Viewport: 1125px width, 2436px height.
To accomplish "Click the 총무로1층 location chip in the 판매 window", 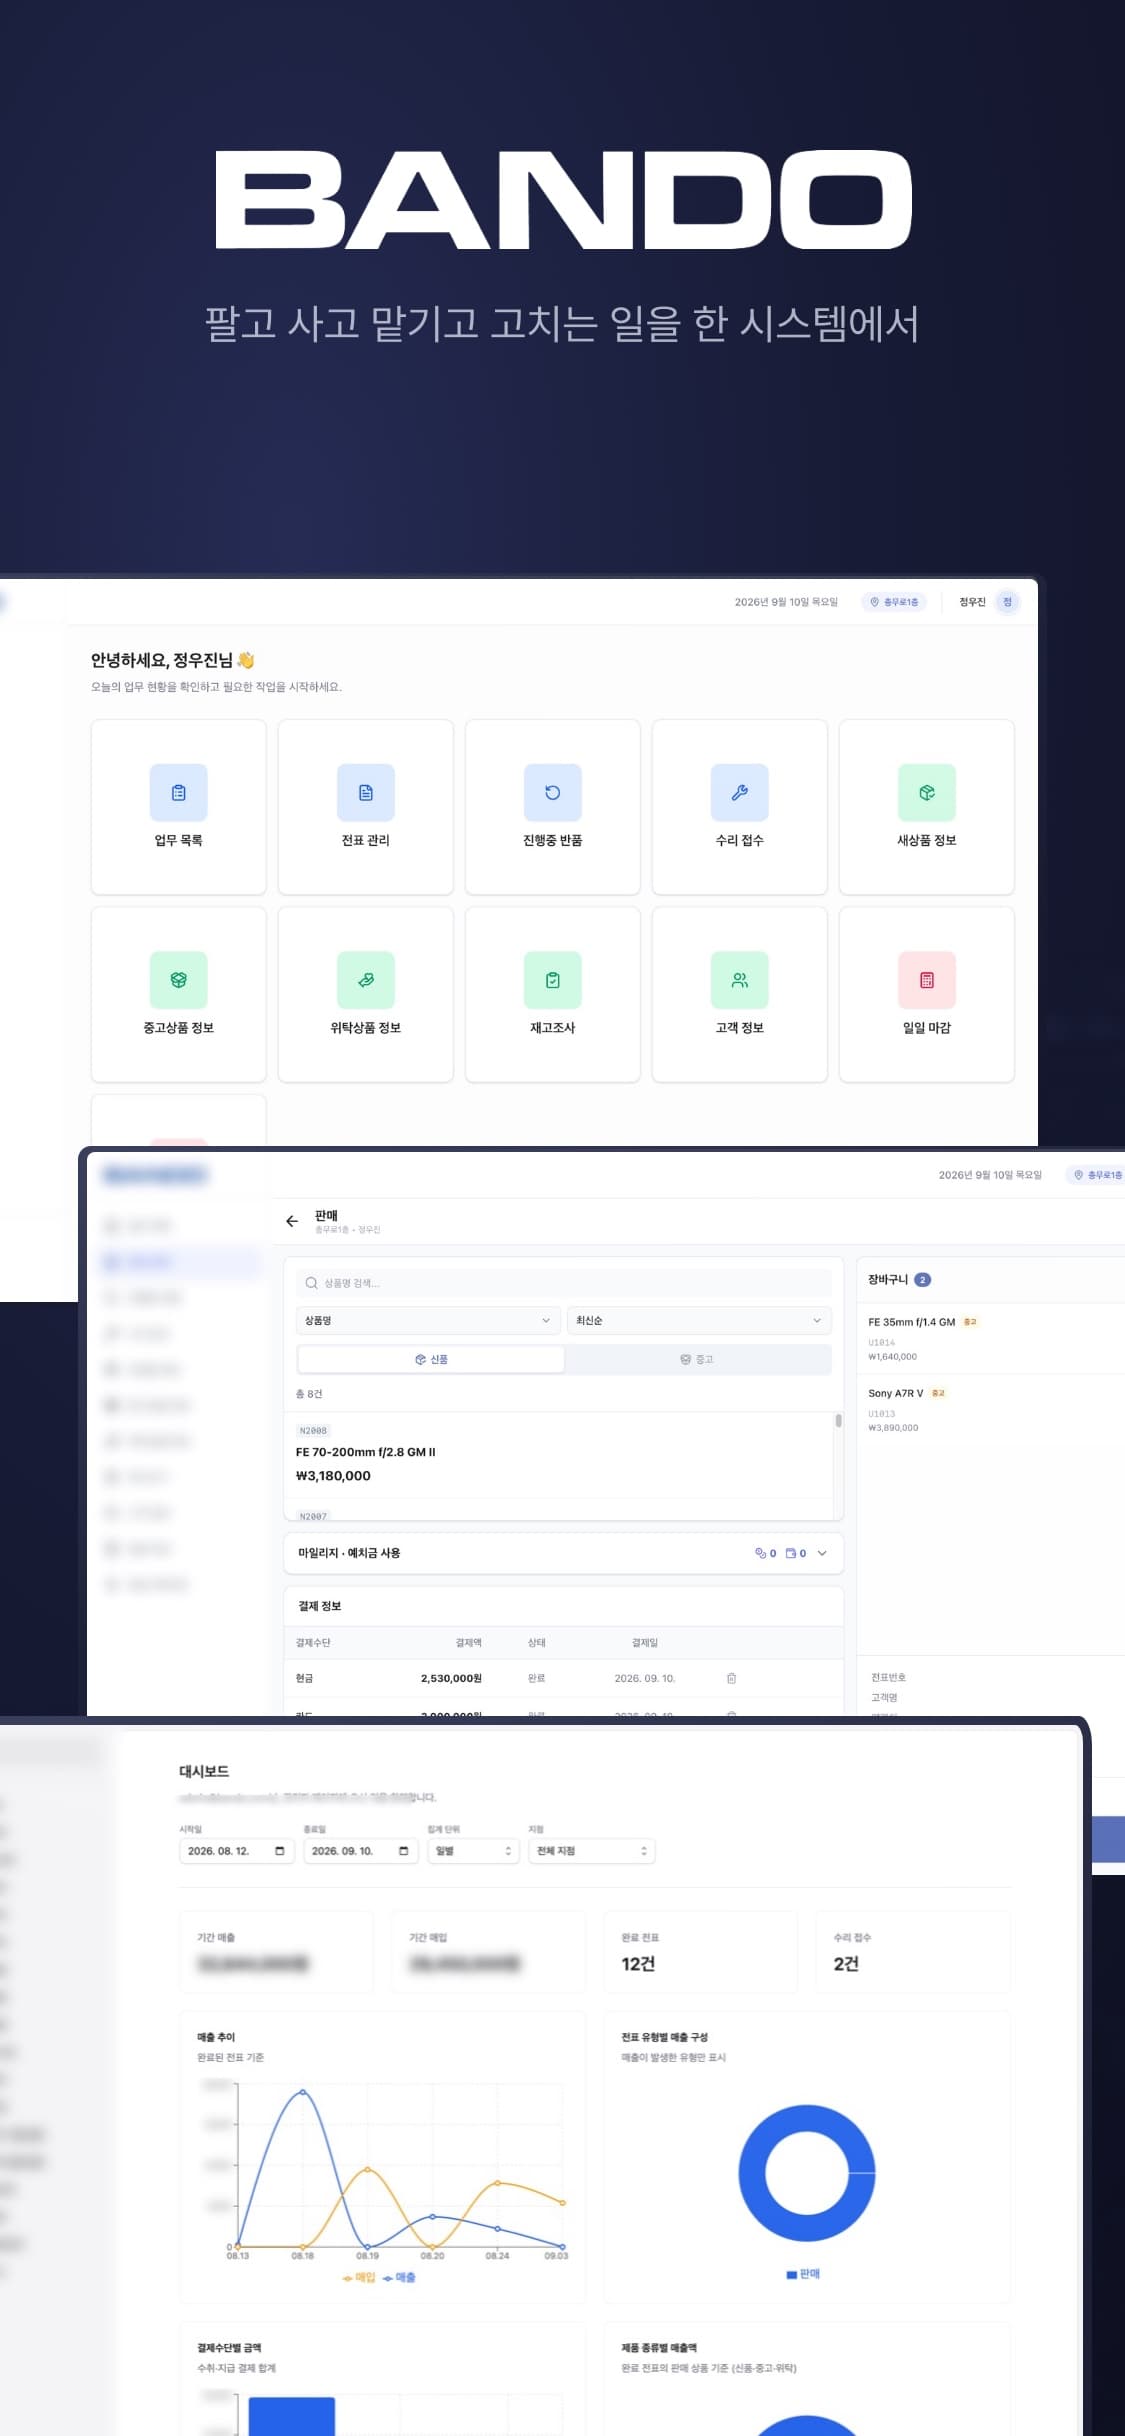I will pyautogui.click(x=1097, y=1175).
